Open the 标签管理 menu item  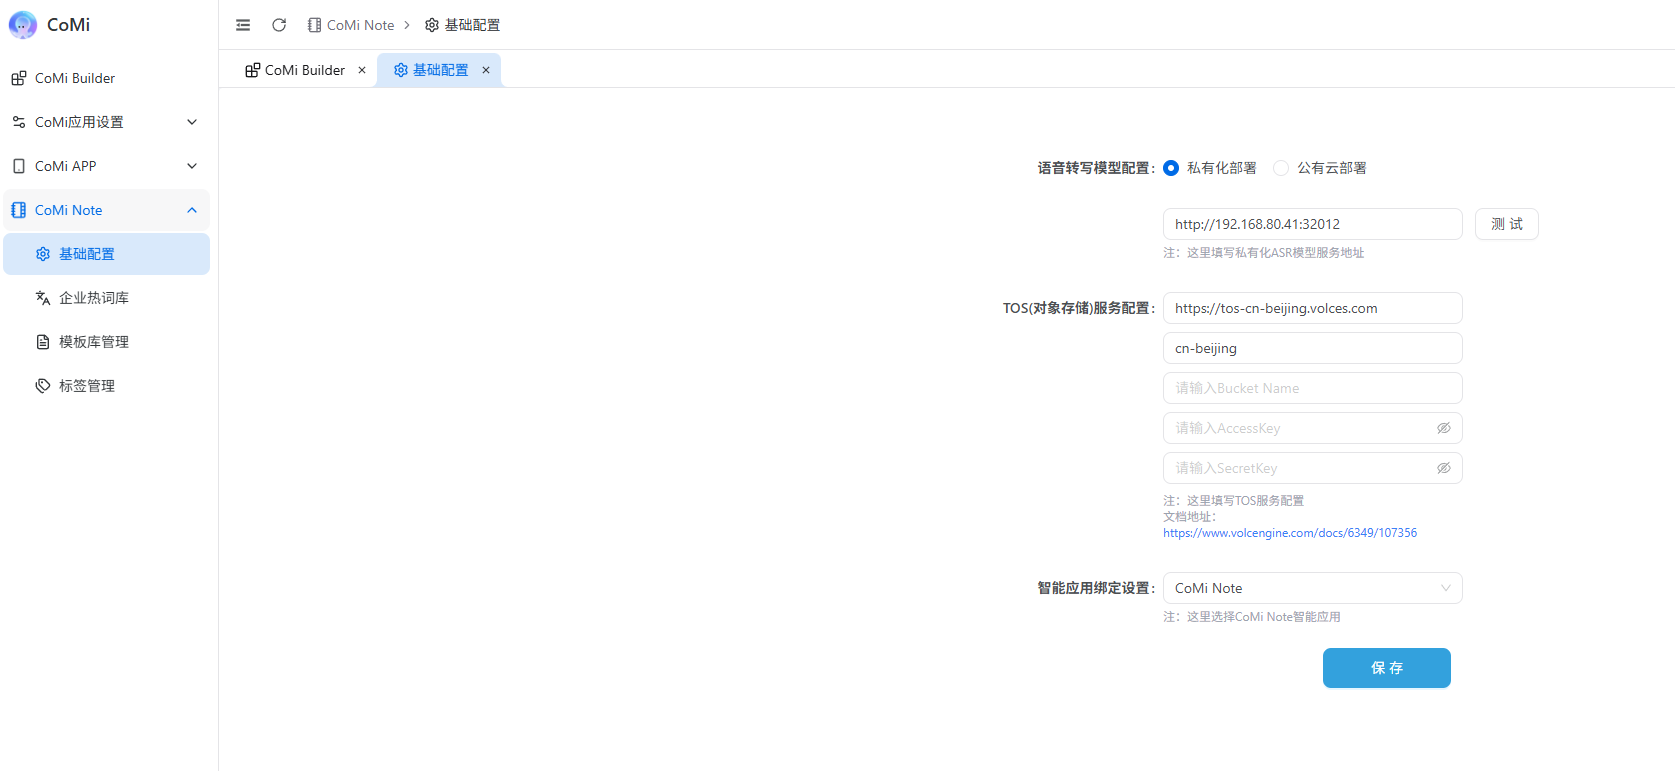click(107, 386)
